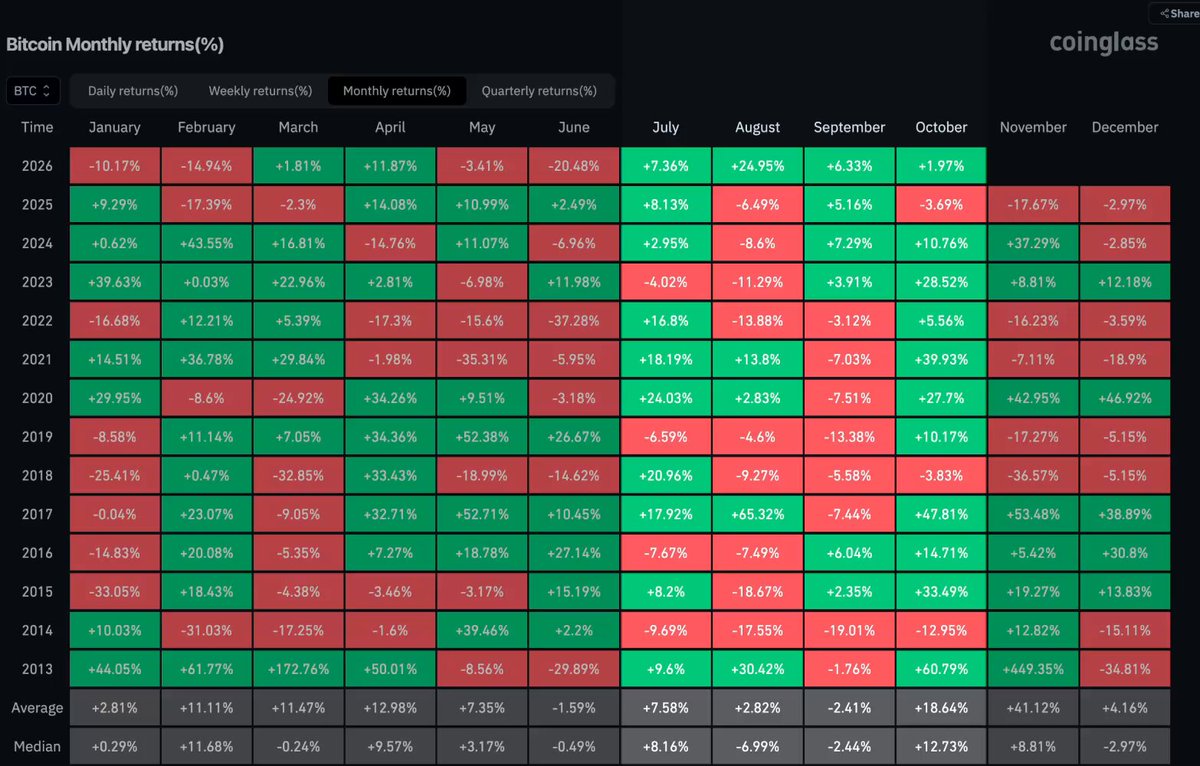1200x766 pixels.
Task: Select the Median August value -6.99%
Action: coord(757,747)
